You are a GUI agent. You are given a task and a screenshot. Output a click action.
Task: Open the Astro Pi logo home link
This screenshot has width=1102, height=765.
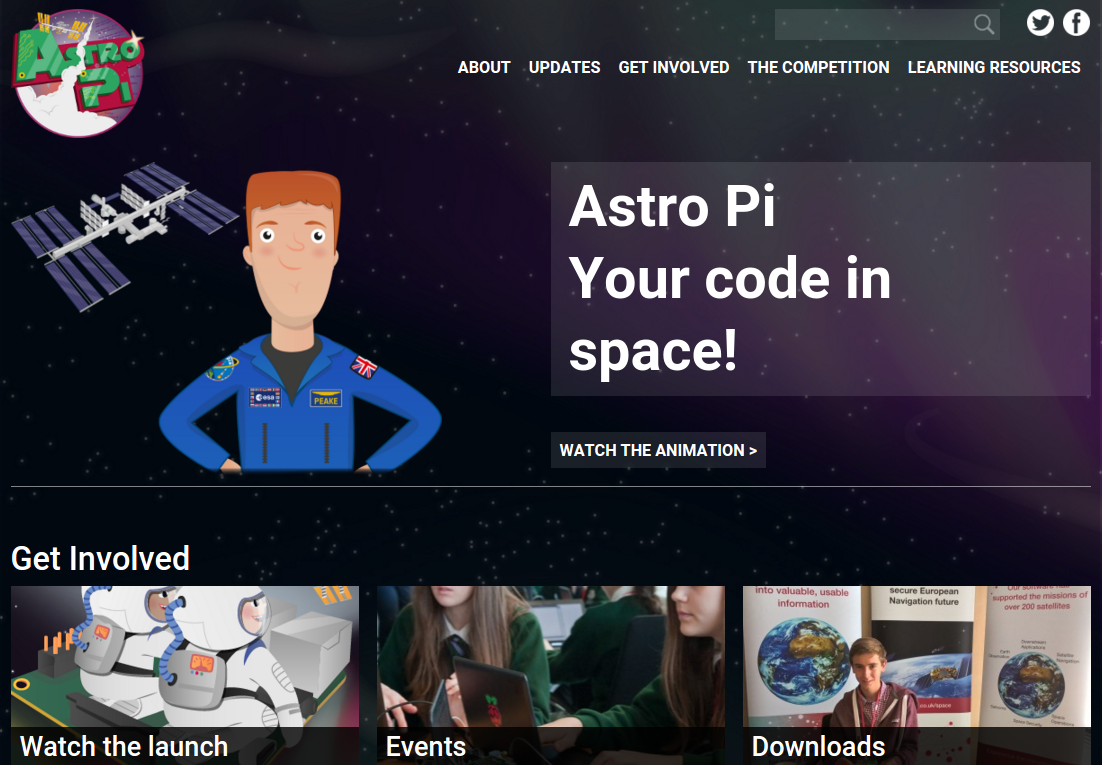point(78,72)
